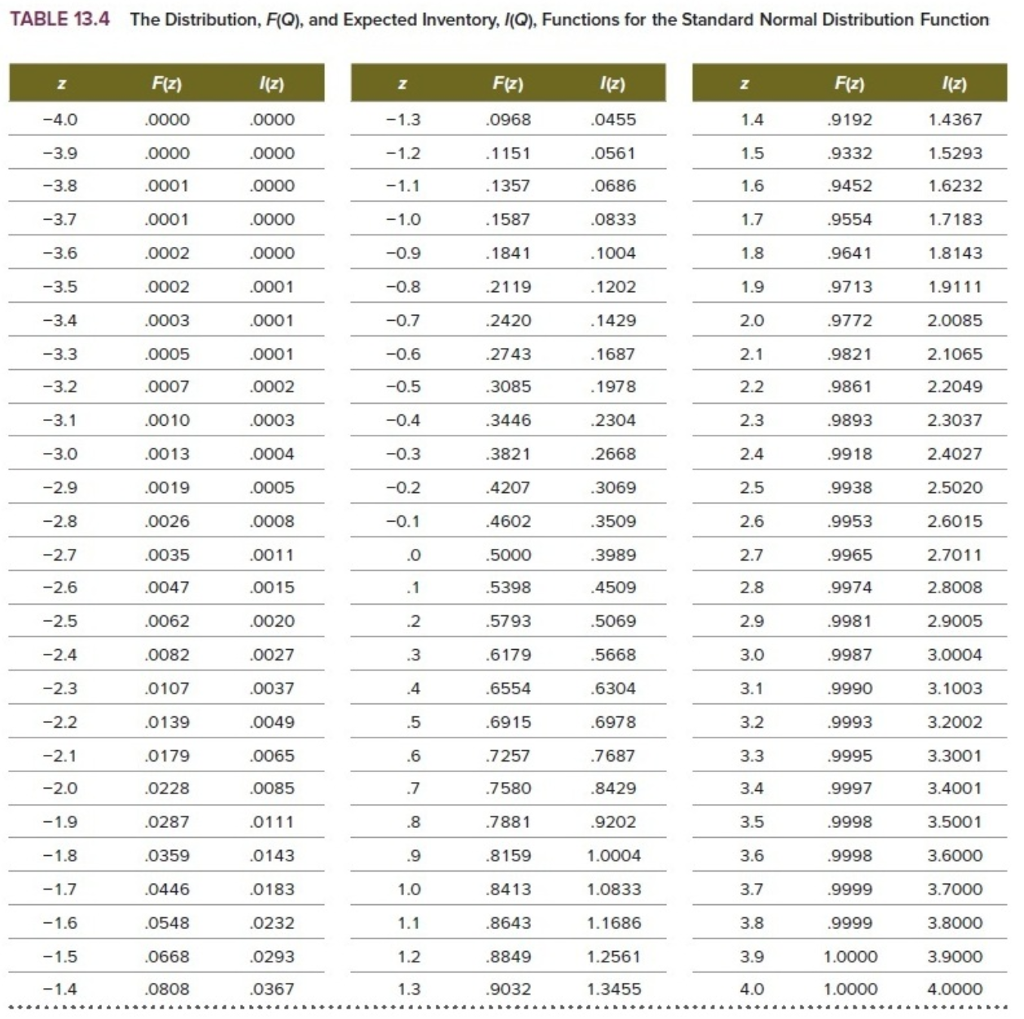Click the third table's I(z) header
The height and width of the screenshot is (1019, 1024).
(x=954, y=83)
